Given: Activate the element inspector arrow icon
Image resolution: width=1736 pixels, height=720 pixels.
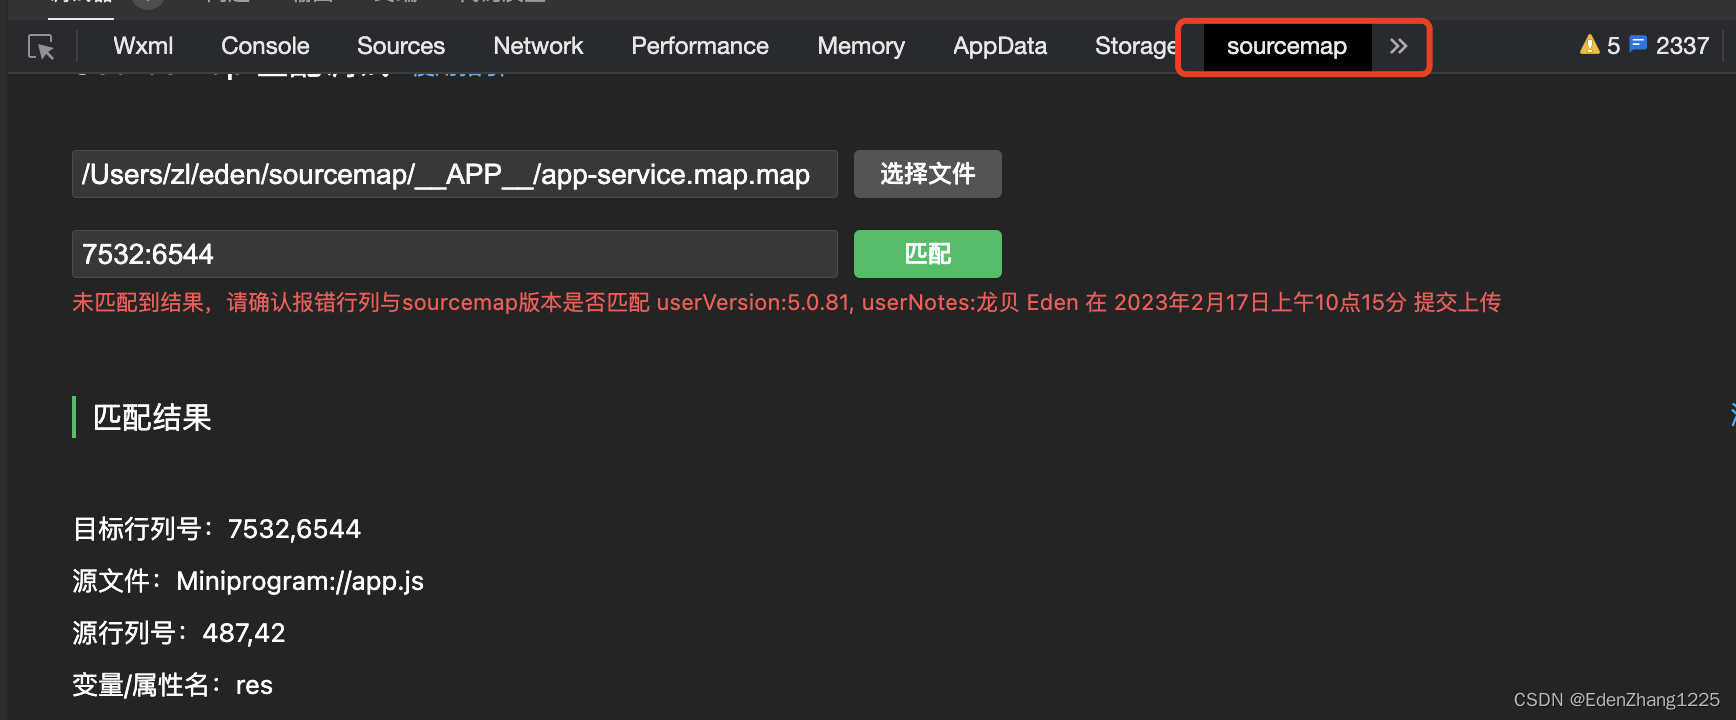Looking at the screenshot, I should [41, 47].
